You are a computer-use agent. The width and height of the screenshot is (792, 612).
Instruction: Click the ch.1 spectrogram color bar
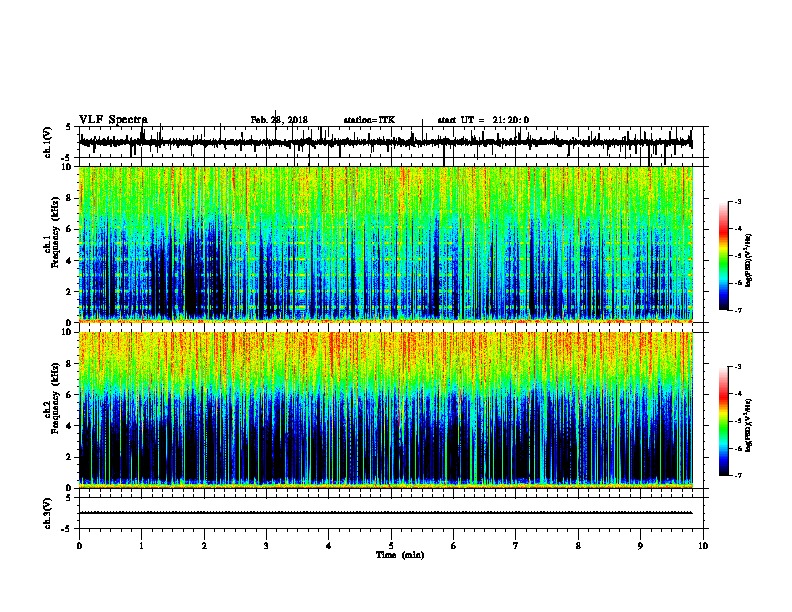click(x=724, y=256)
